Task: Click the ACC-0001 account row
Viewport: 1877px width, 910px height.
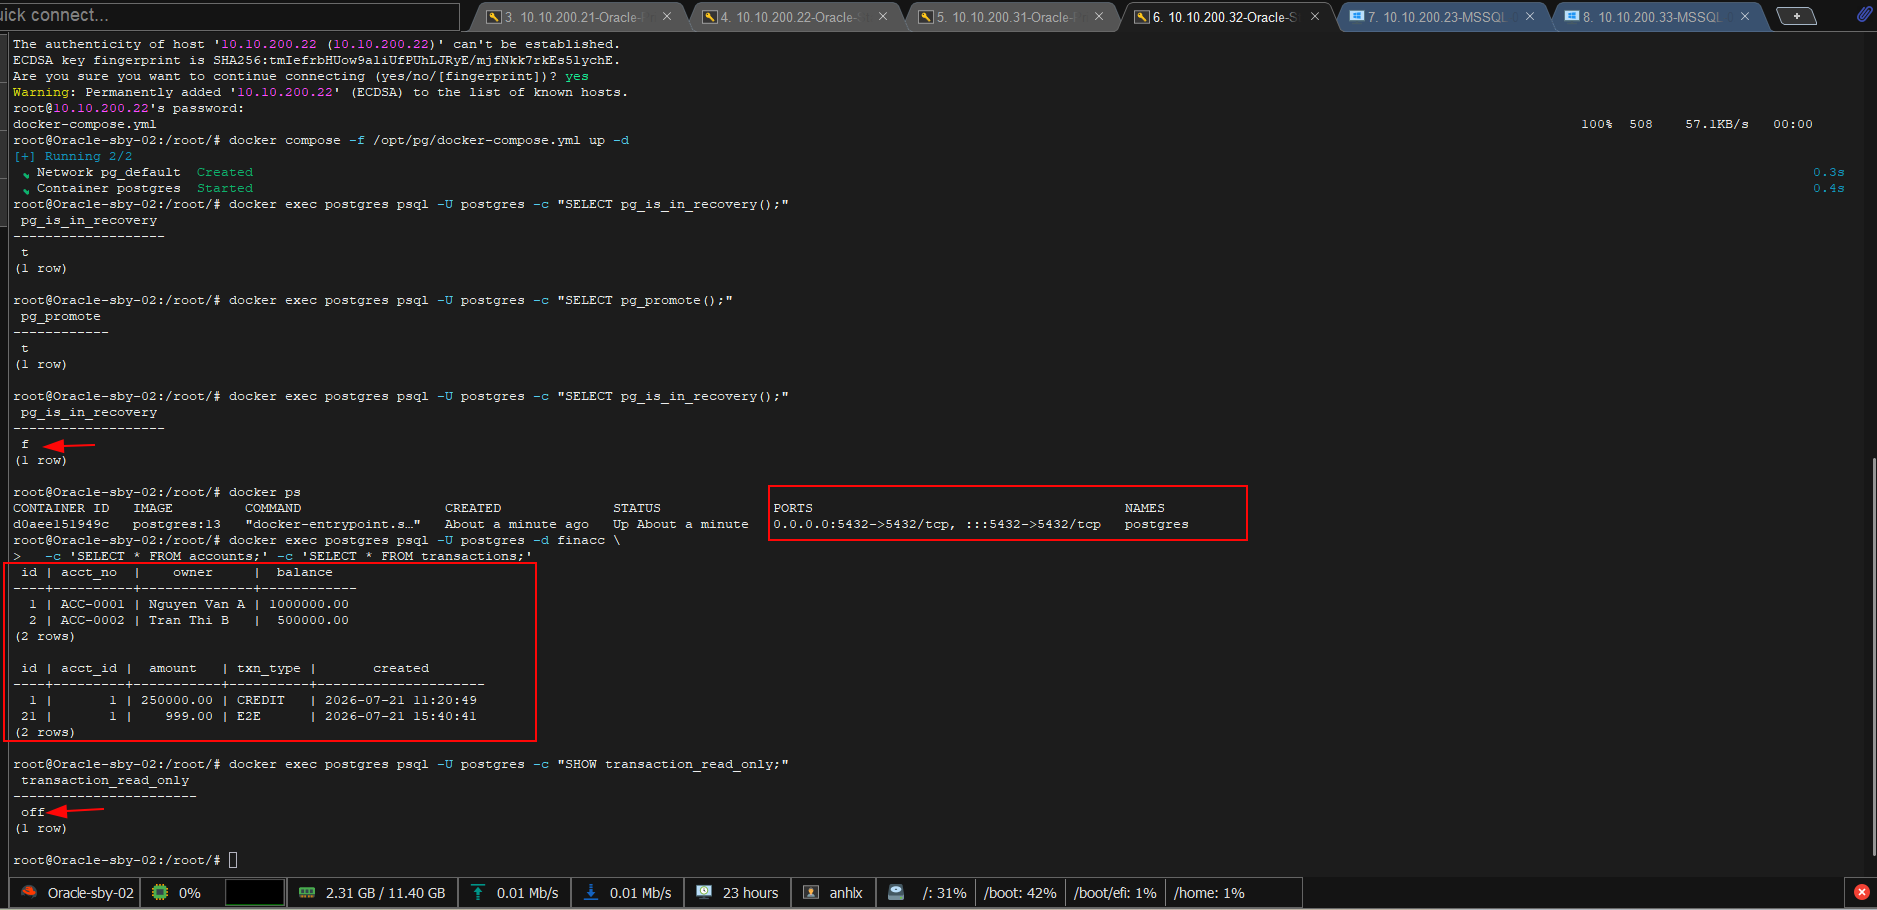Action: point(187,604)
